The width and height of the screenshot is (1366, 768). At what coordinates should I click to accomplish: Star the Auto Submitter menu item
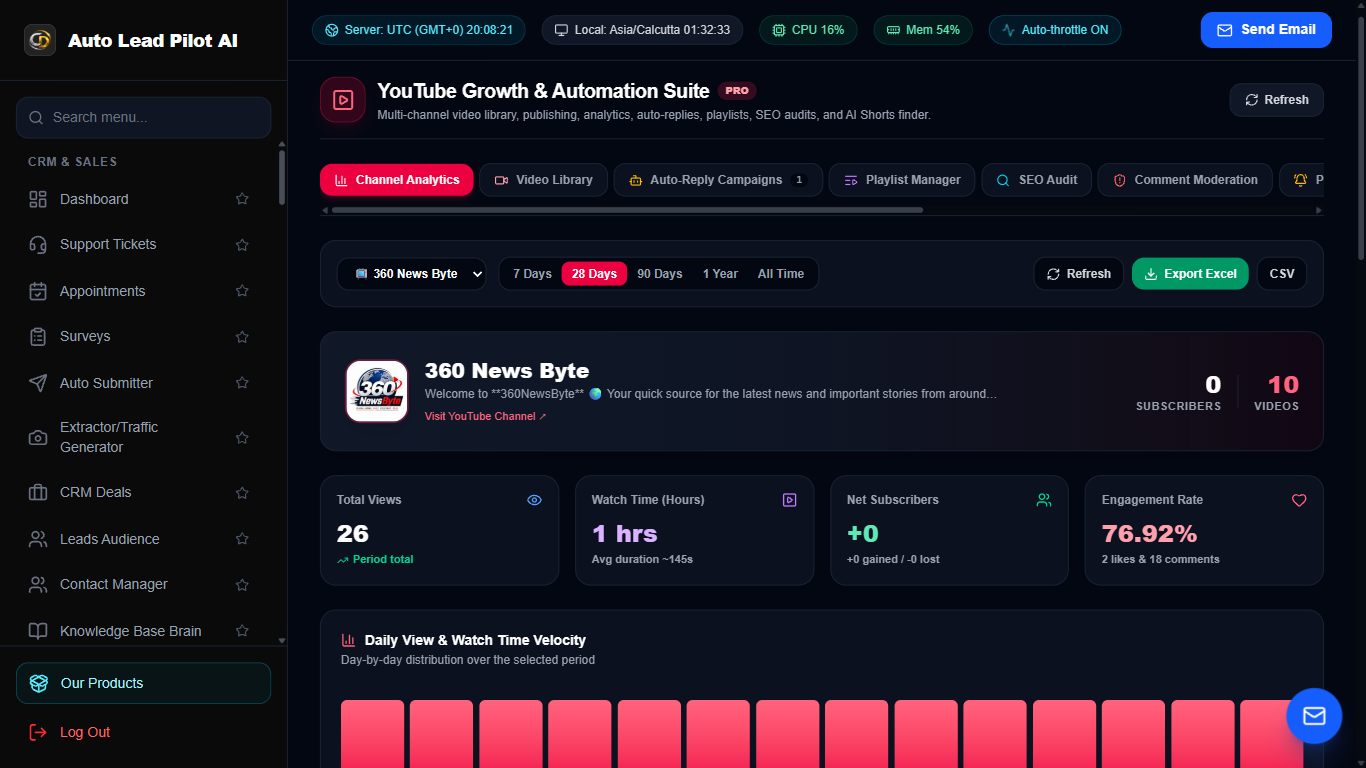coord(242,383)
